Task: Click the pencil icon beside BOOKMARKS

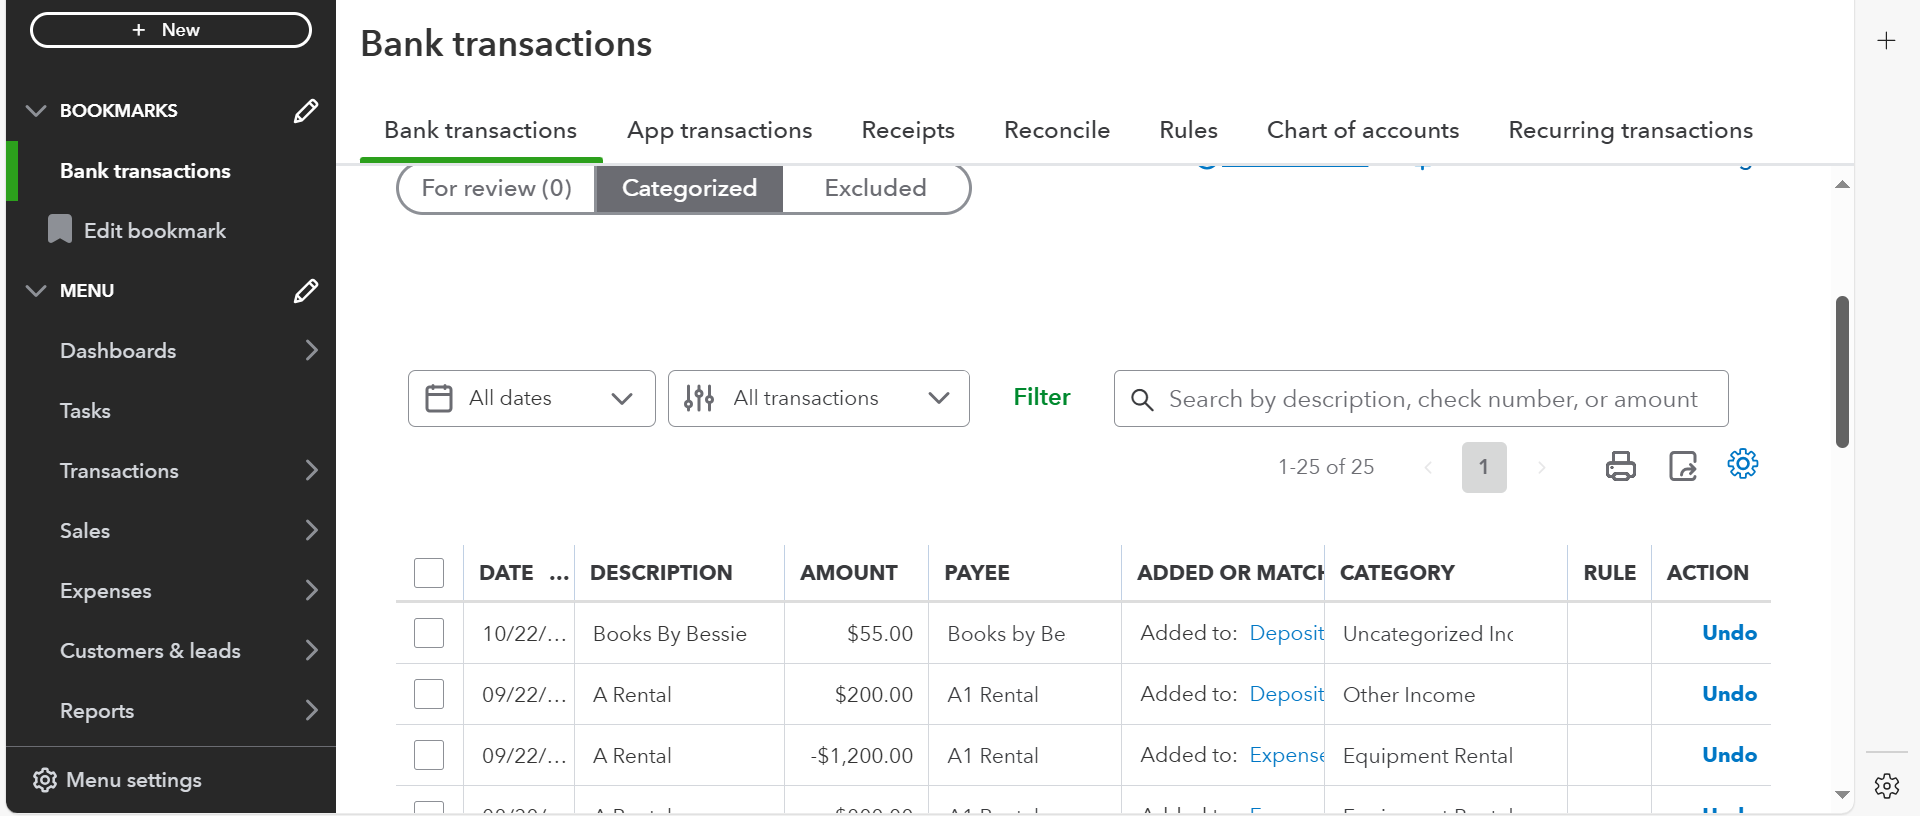Action: (x=306, y=111)
